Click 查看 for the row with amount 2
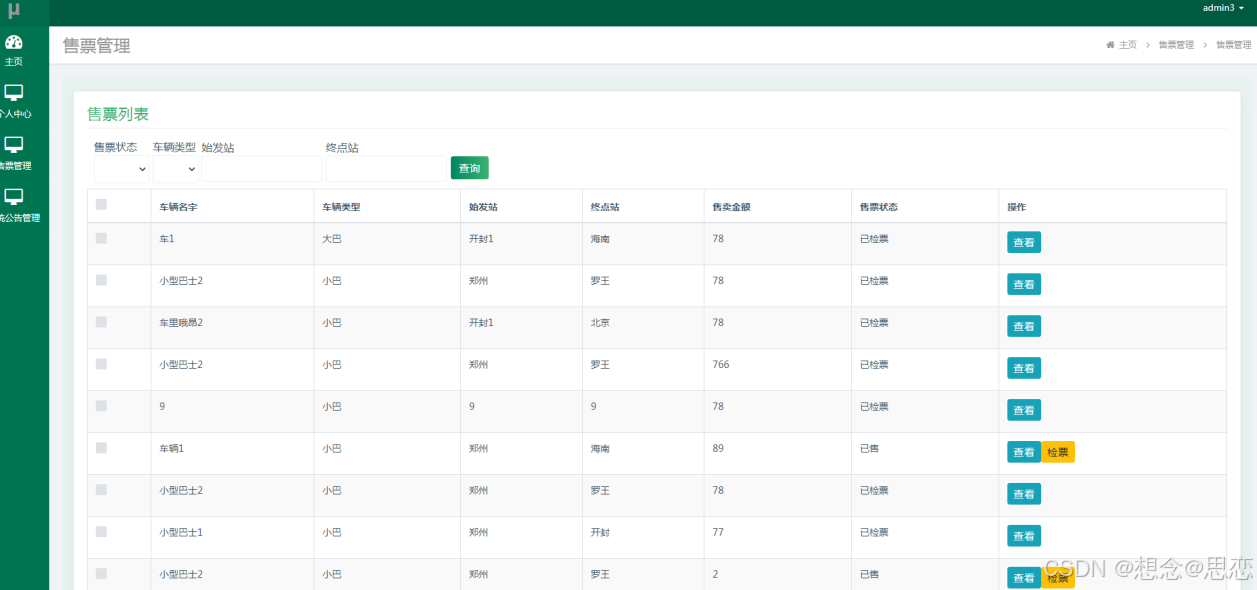 click(1024, 578)
